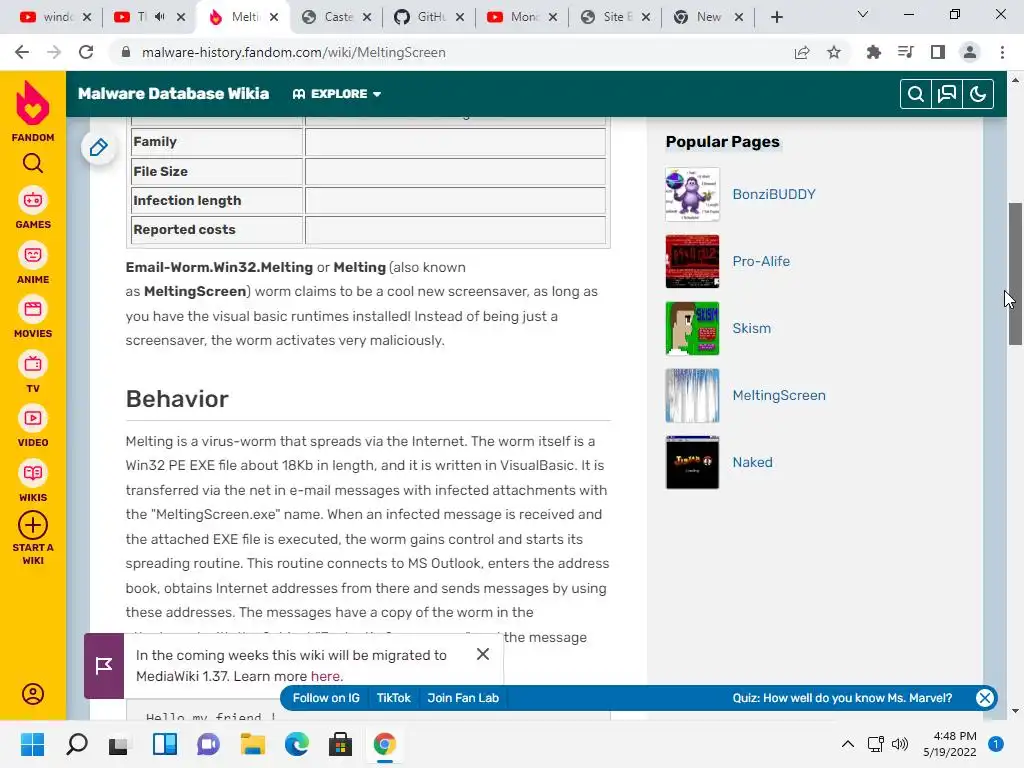This screenshot has width=1024, height=768.
Task: Click the Start a Wiki plus icon
Action: [33, 526]
